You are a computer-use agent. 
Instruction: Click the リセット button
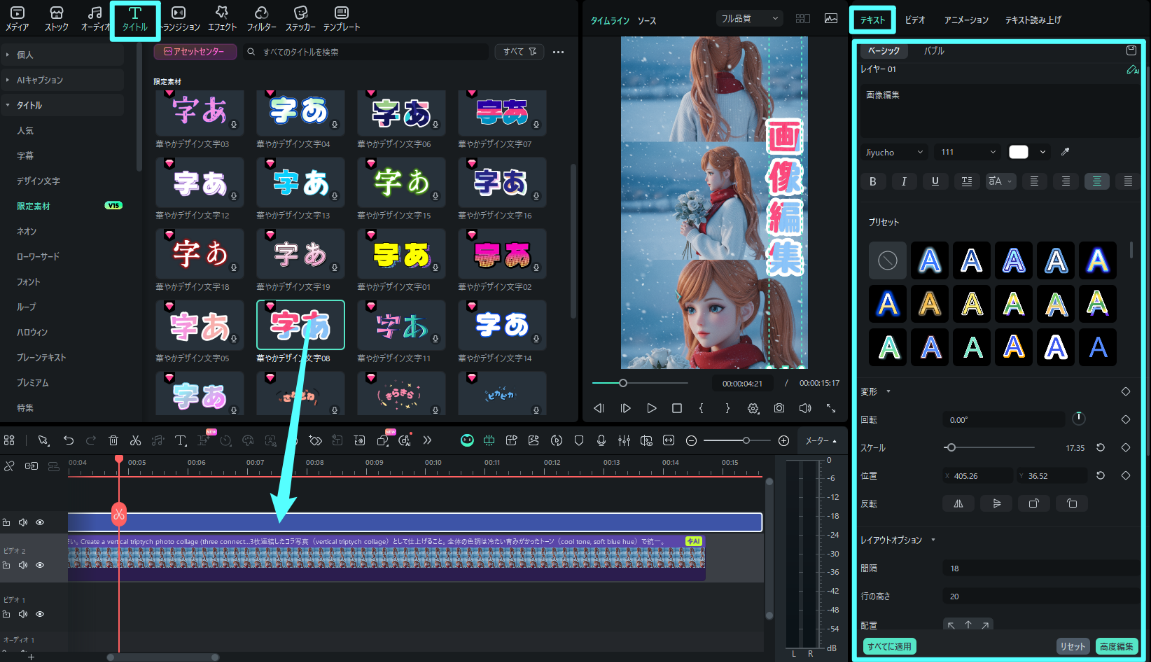[x=1073, y=647]
